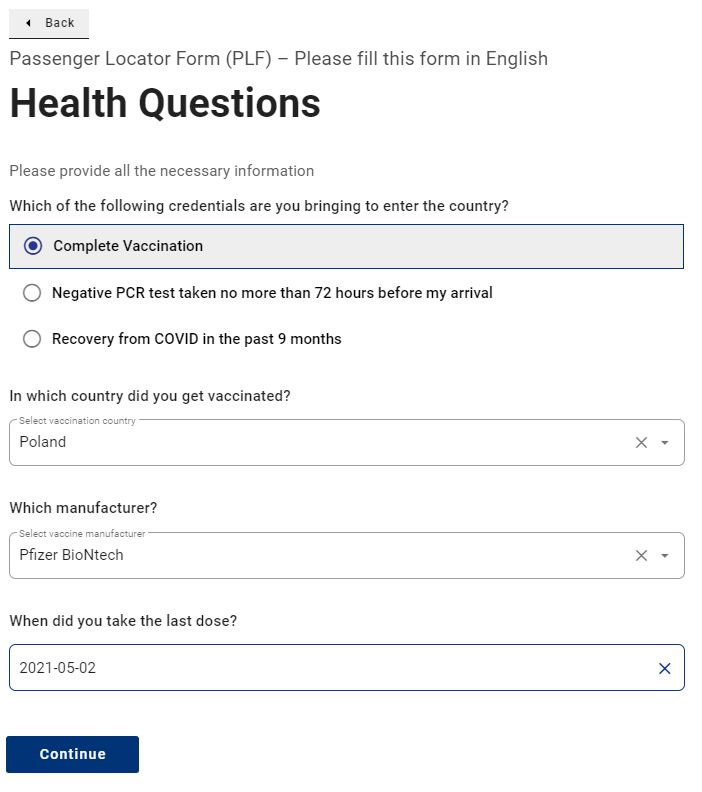702x792 pixels.
Task: Click the Complete Vaccination label text
Action: click(128, 246)
